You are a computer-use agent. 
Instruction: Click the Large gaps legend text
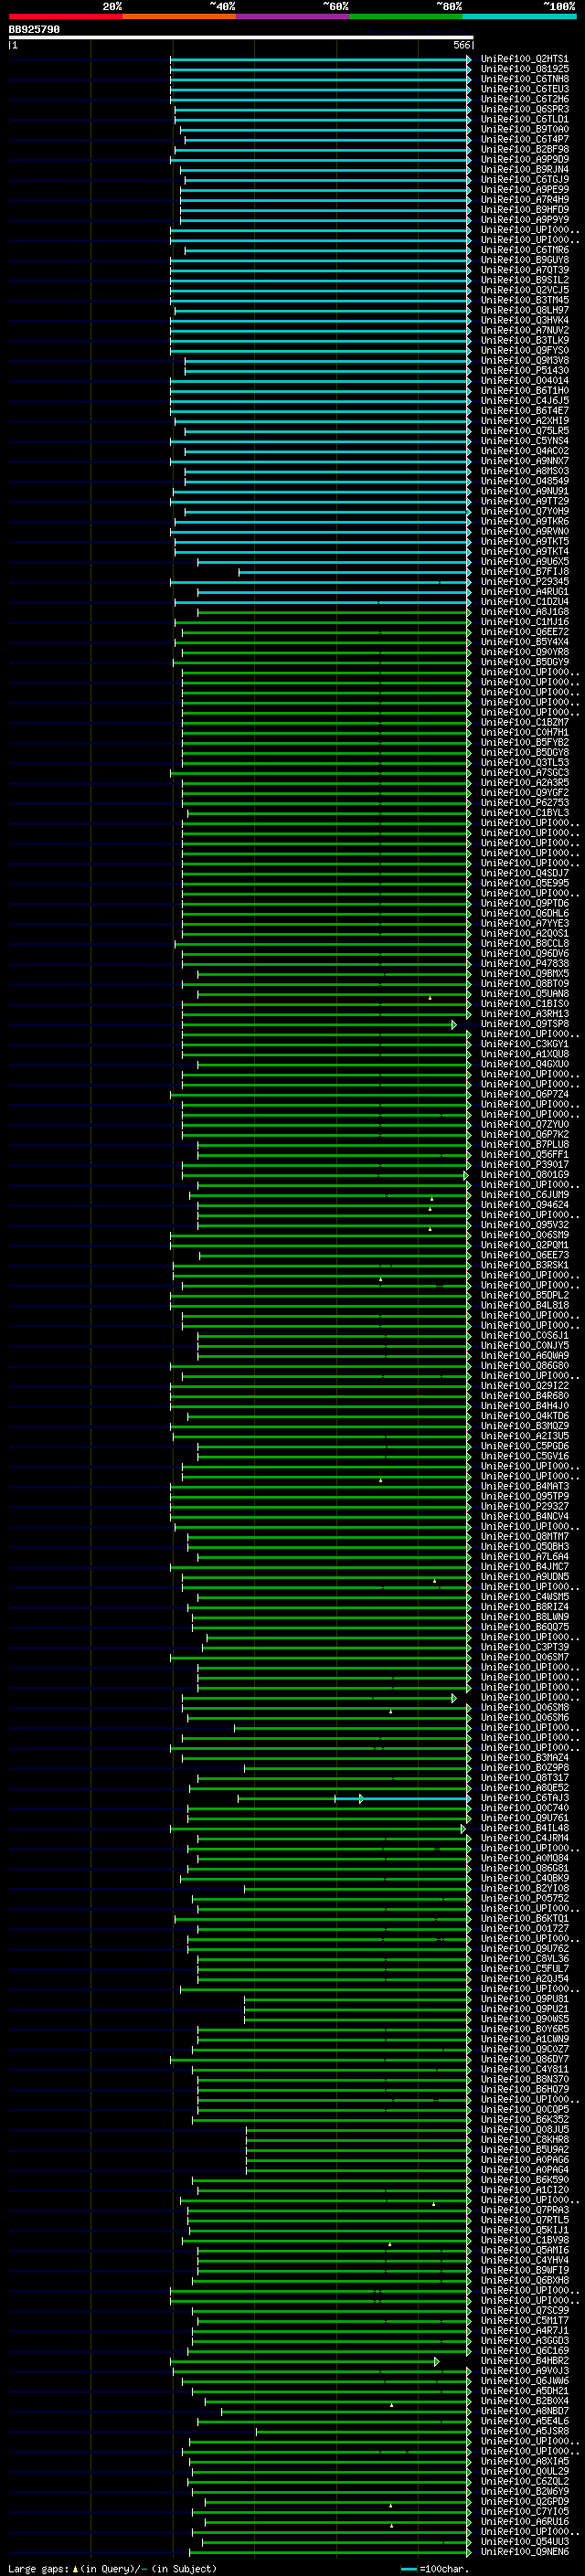(x=112, y=2569)
